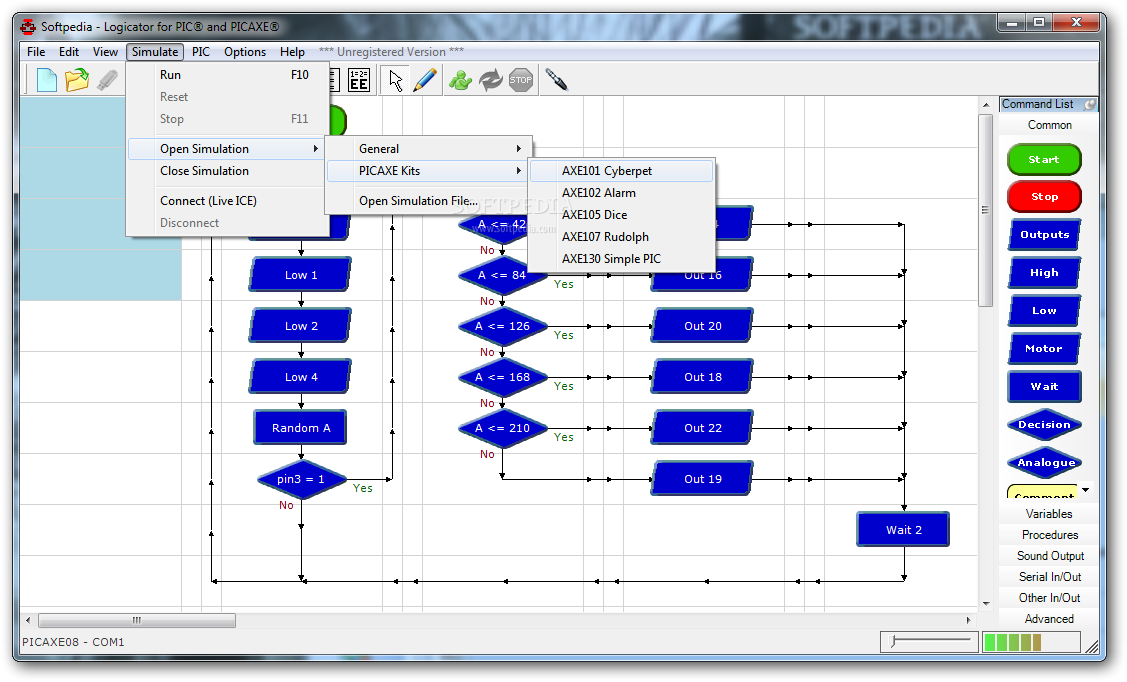
Task: Open the File menu
Action: 36,52
